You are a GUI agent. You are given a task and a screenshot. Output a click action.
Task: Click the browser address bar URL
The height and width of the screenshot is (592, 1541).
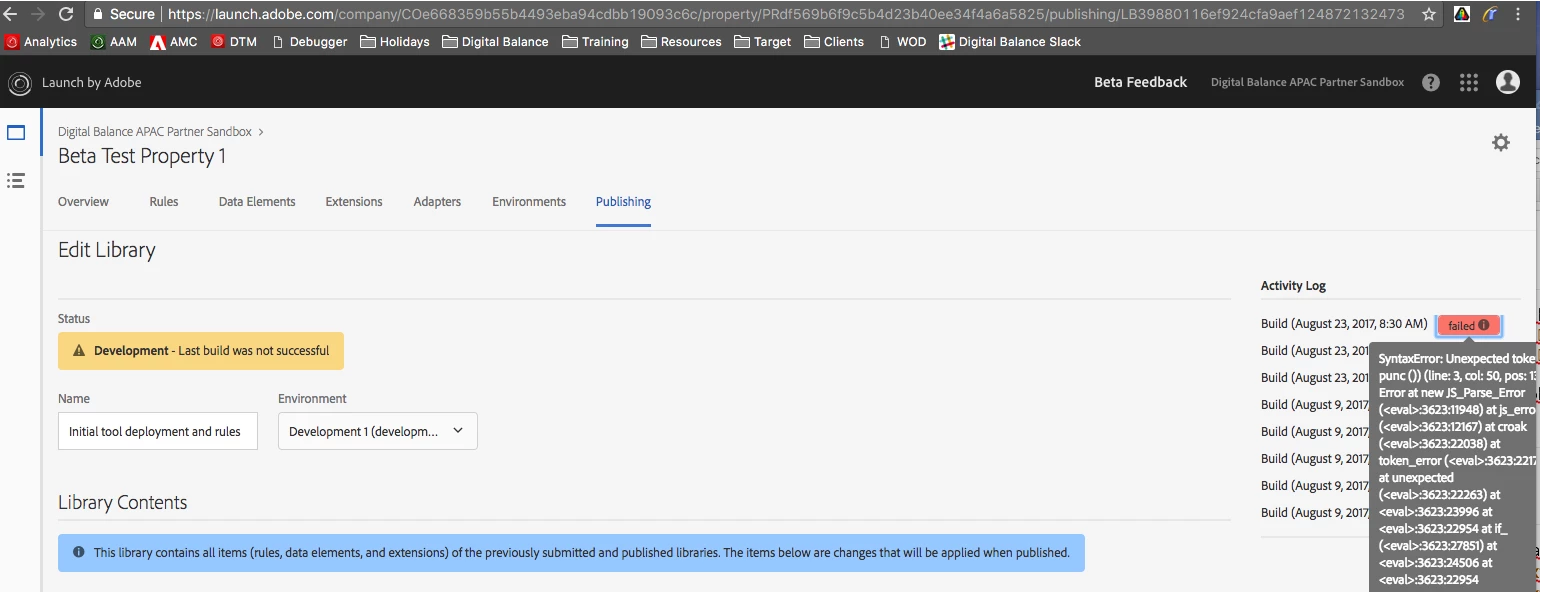pyautogui.click(x=785, y=14)
